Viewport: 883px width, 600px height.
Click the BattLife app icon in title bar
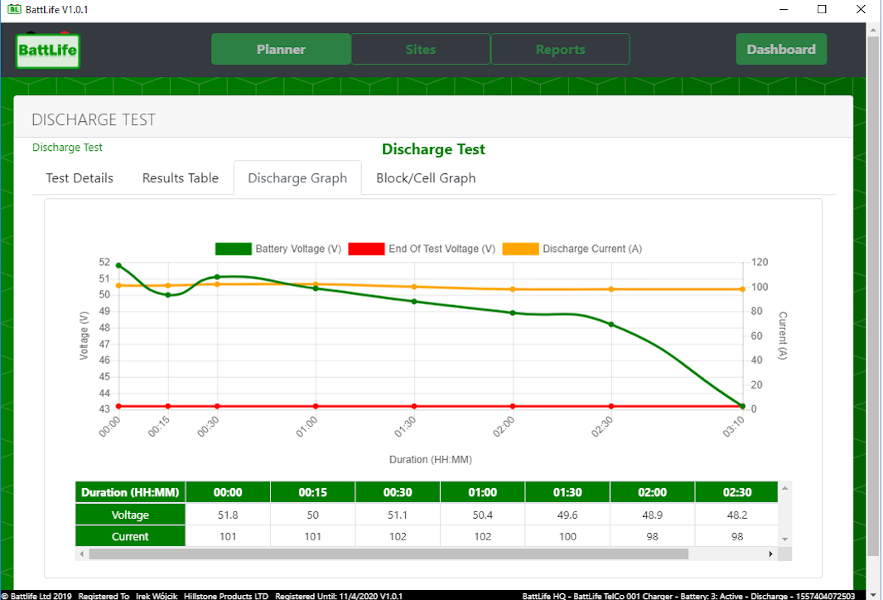click(14, 9)
